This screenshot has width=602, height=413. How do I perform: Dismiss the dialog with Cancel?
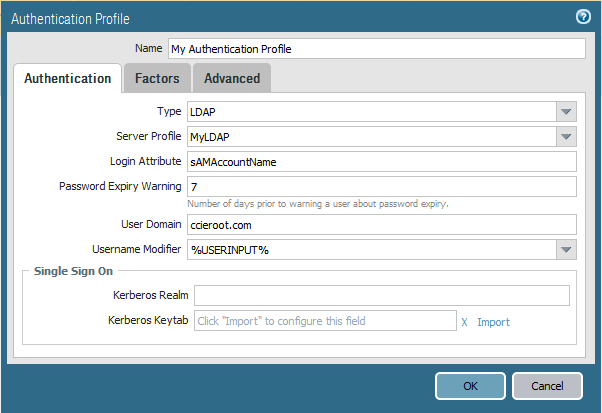point(546,386)
